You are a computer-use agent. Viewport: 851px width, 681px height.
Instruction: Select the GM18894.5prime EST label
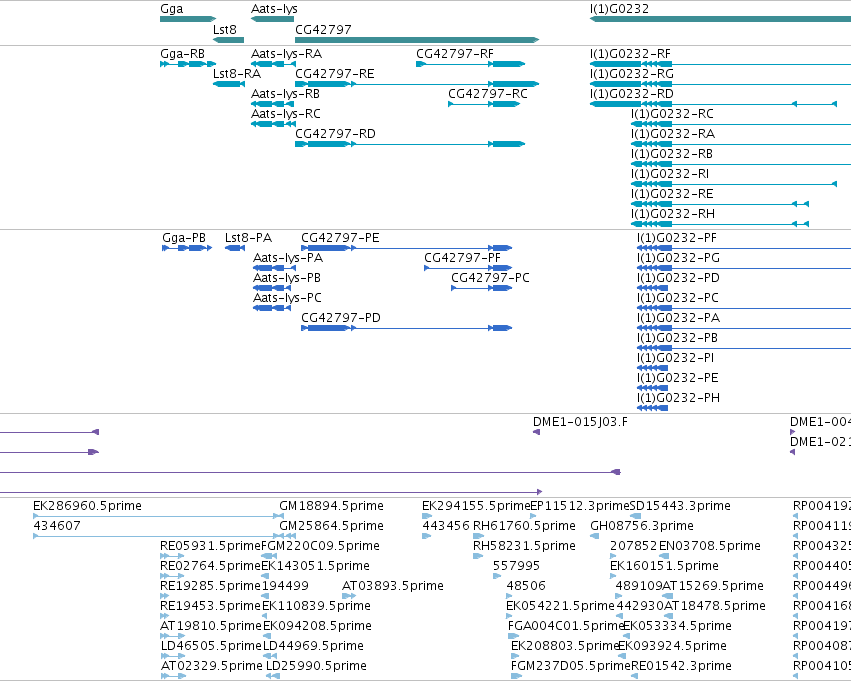[331, 506]
